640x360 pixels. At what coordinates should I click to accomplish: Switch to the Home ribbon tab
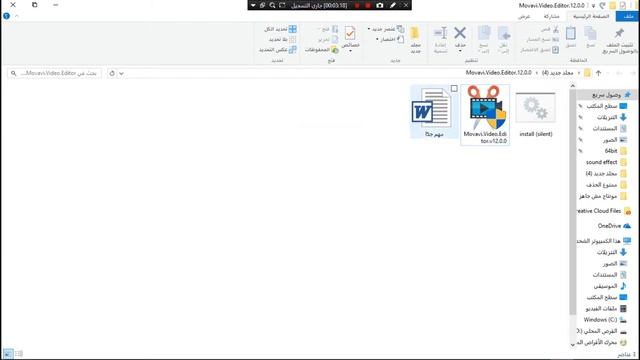[591, 16]
